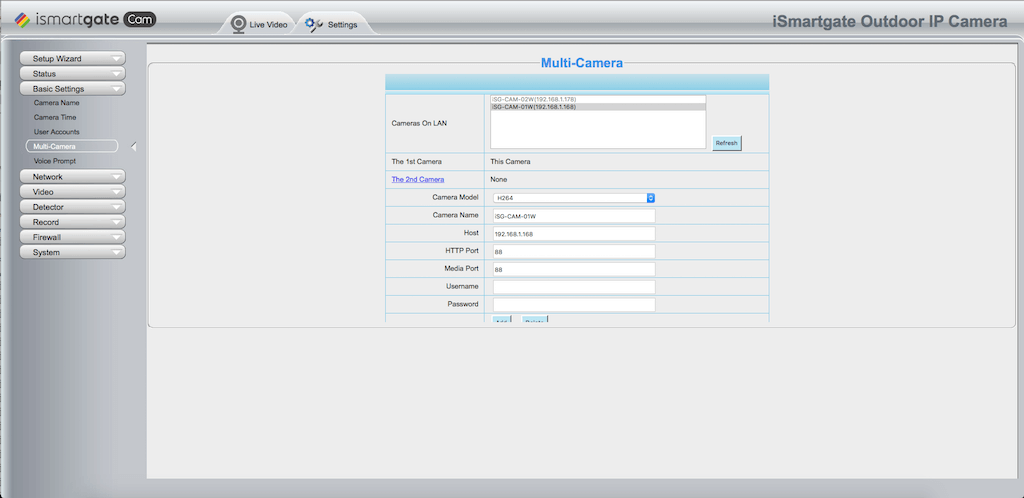Screen dimensions: 1024x498
Task: Click the 'This Camera' text
Action: pos(510,162)
